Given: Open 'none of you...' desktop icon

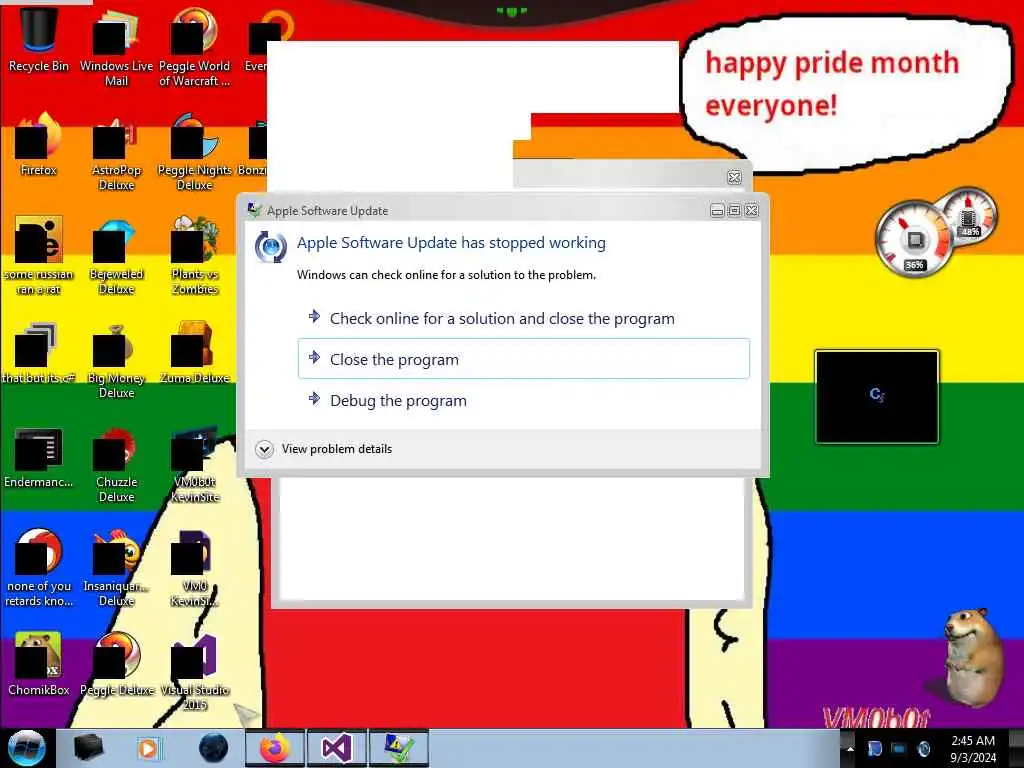Looking at the screenshot, I should tap(39, 568).
